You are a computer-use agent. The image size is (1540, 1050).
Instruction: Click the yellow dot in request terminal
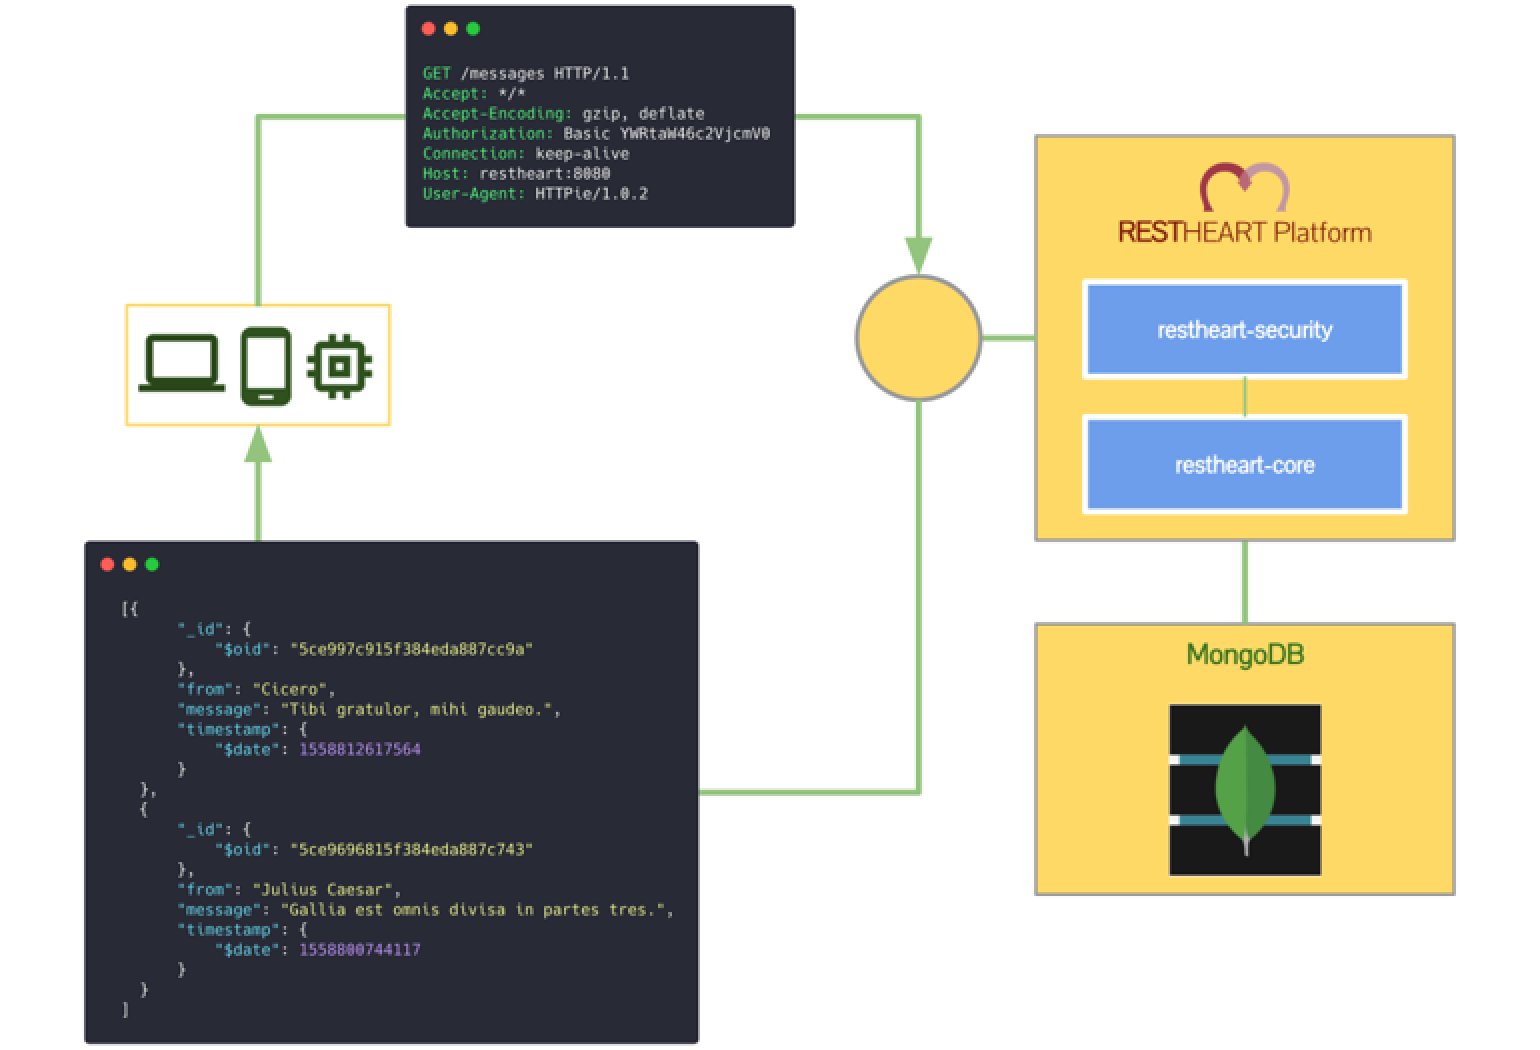pyautogui.click(x=450, y=29)
